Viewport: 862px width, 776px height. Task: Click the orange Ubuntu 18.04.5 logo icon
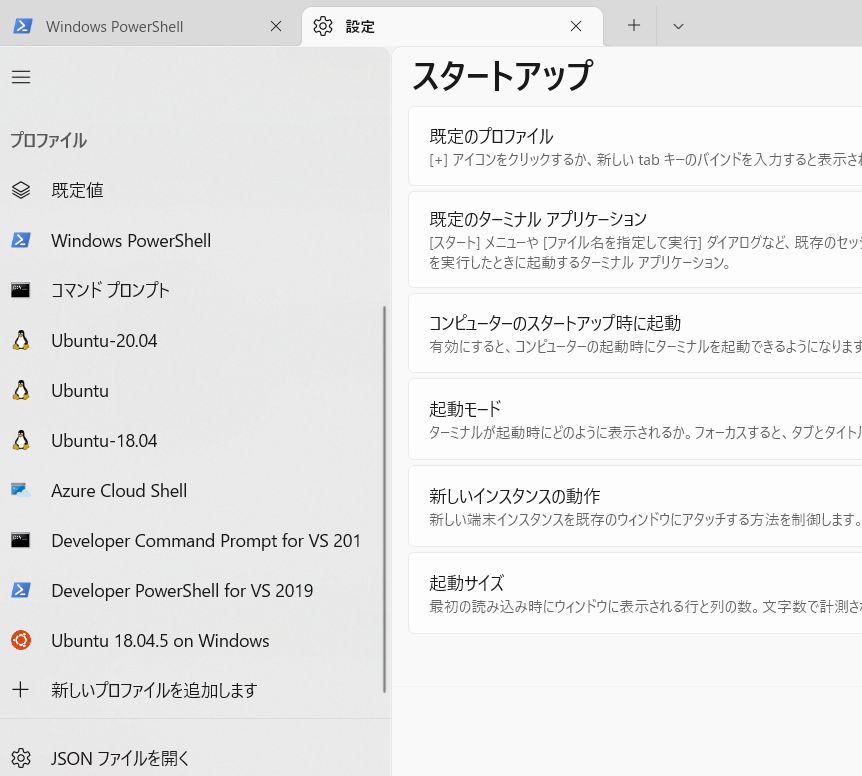(x=21, y=640)
